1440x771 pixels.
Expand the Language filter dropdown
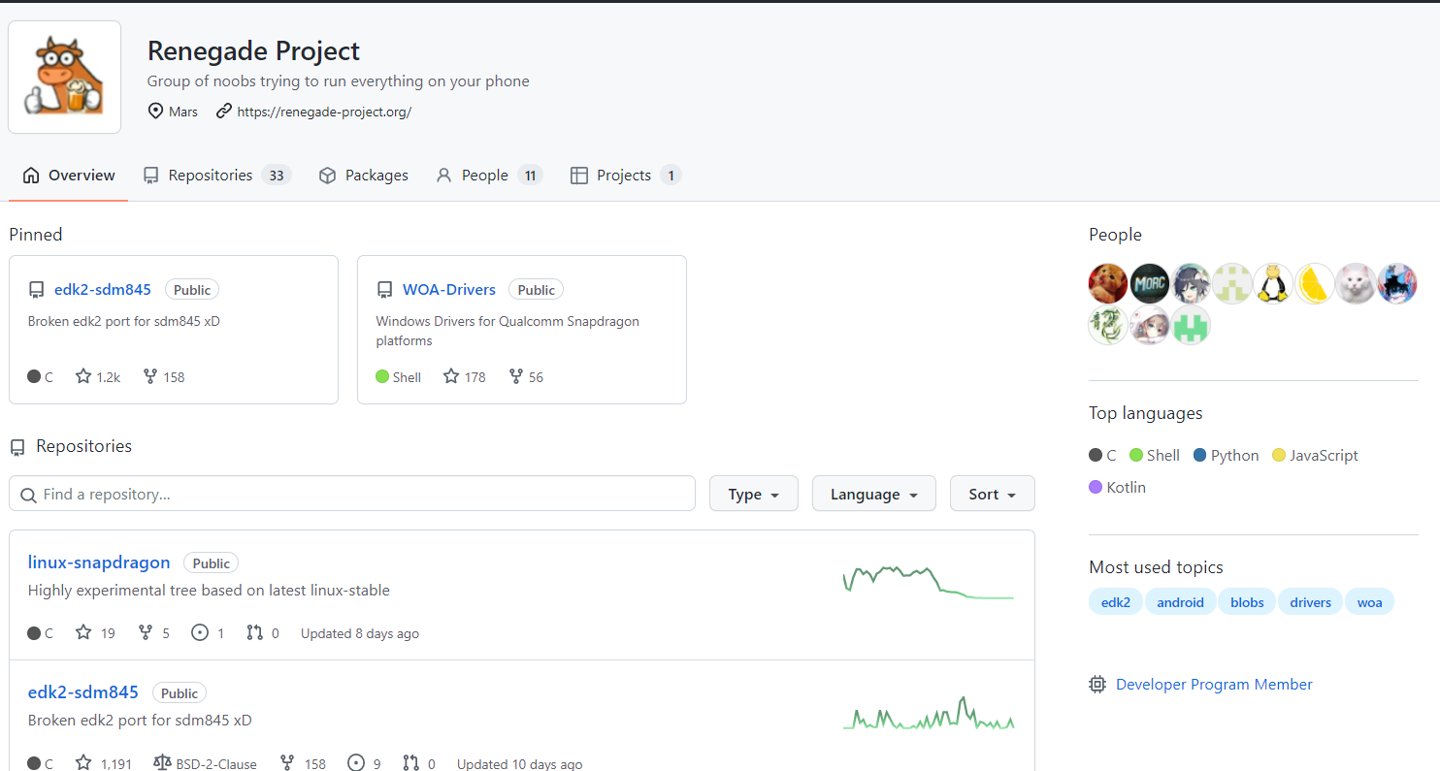point(874,494)
